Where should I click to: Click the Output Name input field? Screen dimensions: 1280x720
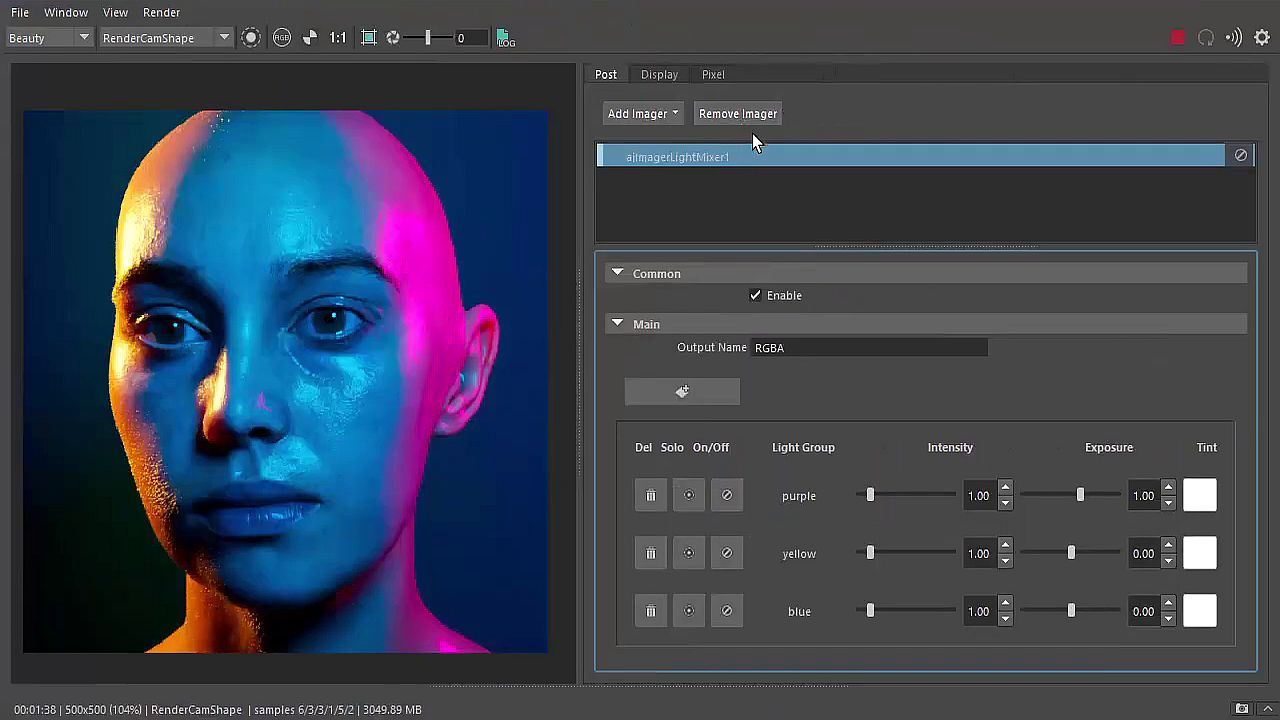click(868, 348)
